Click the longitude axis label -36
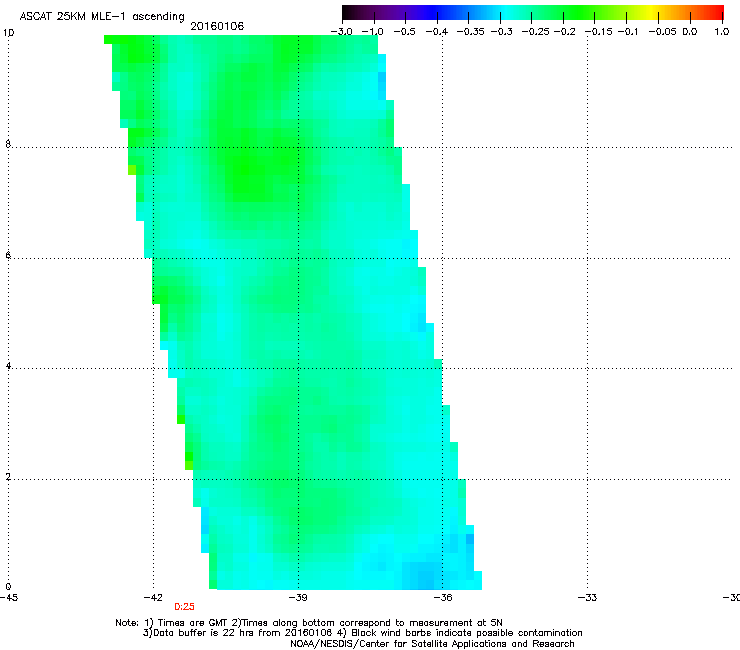Screen dimensions: 740x650 pos(443,598)
